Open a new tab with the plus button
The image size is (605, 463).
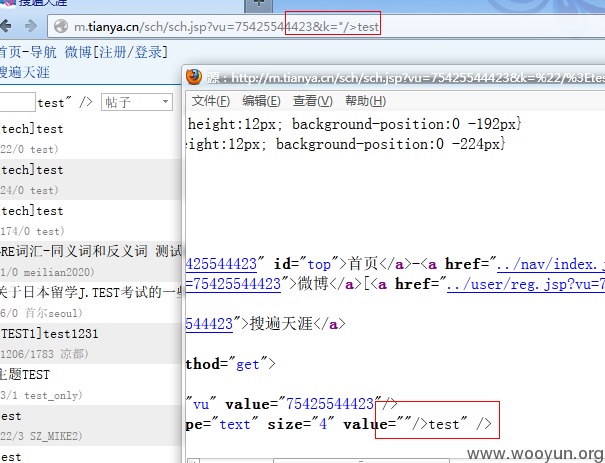[259, 4]
